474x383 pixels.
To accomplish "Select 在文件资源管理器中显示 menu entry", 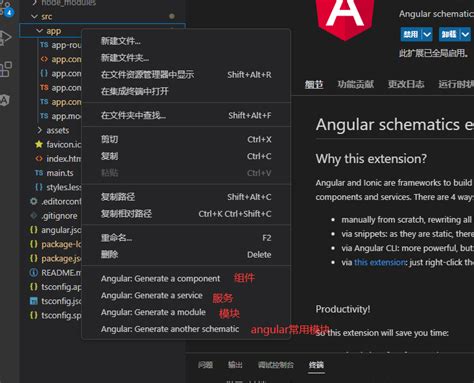I will [186, 75].
